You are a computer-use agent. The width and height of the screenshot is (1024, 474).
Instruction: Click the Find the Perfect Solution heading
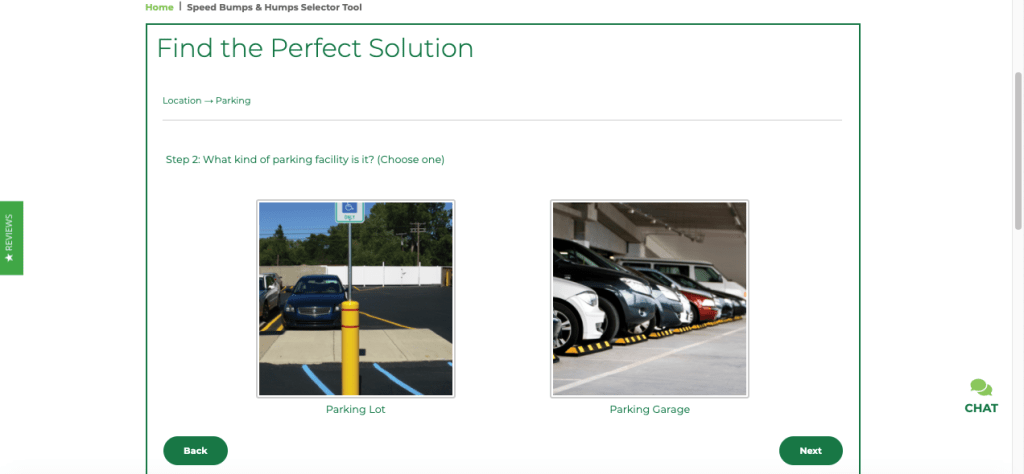[315, 48]
